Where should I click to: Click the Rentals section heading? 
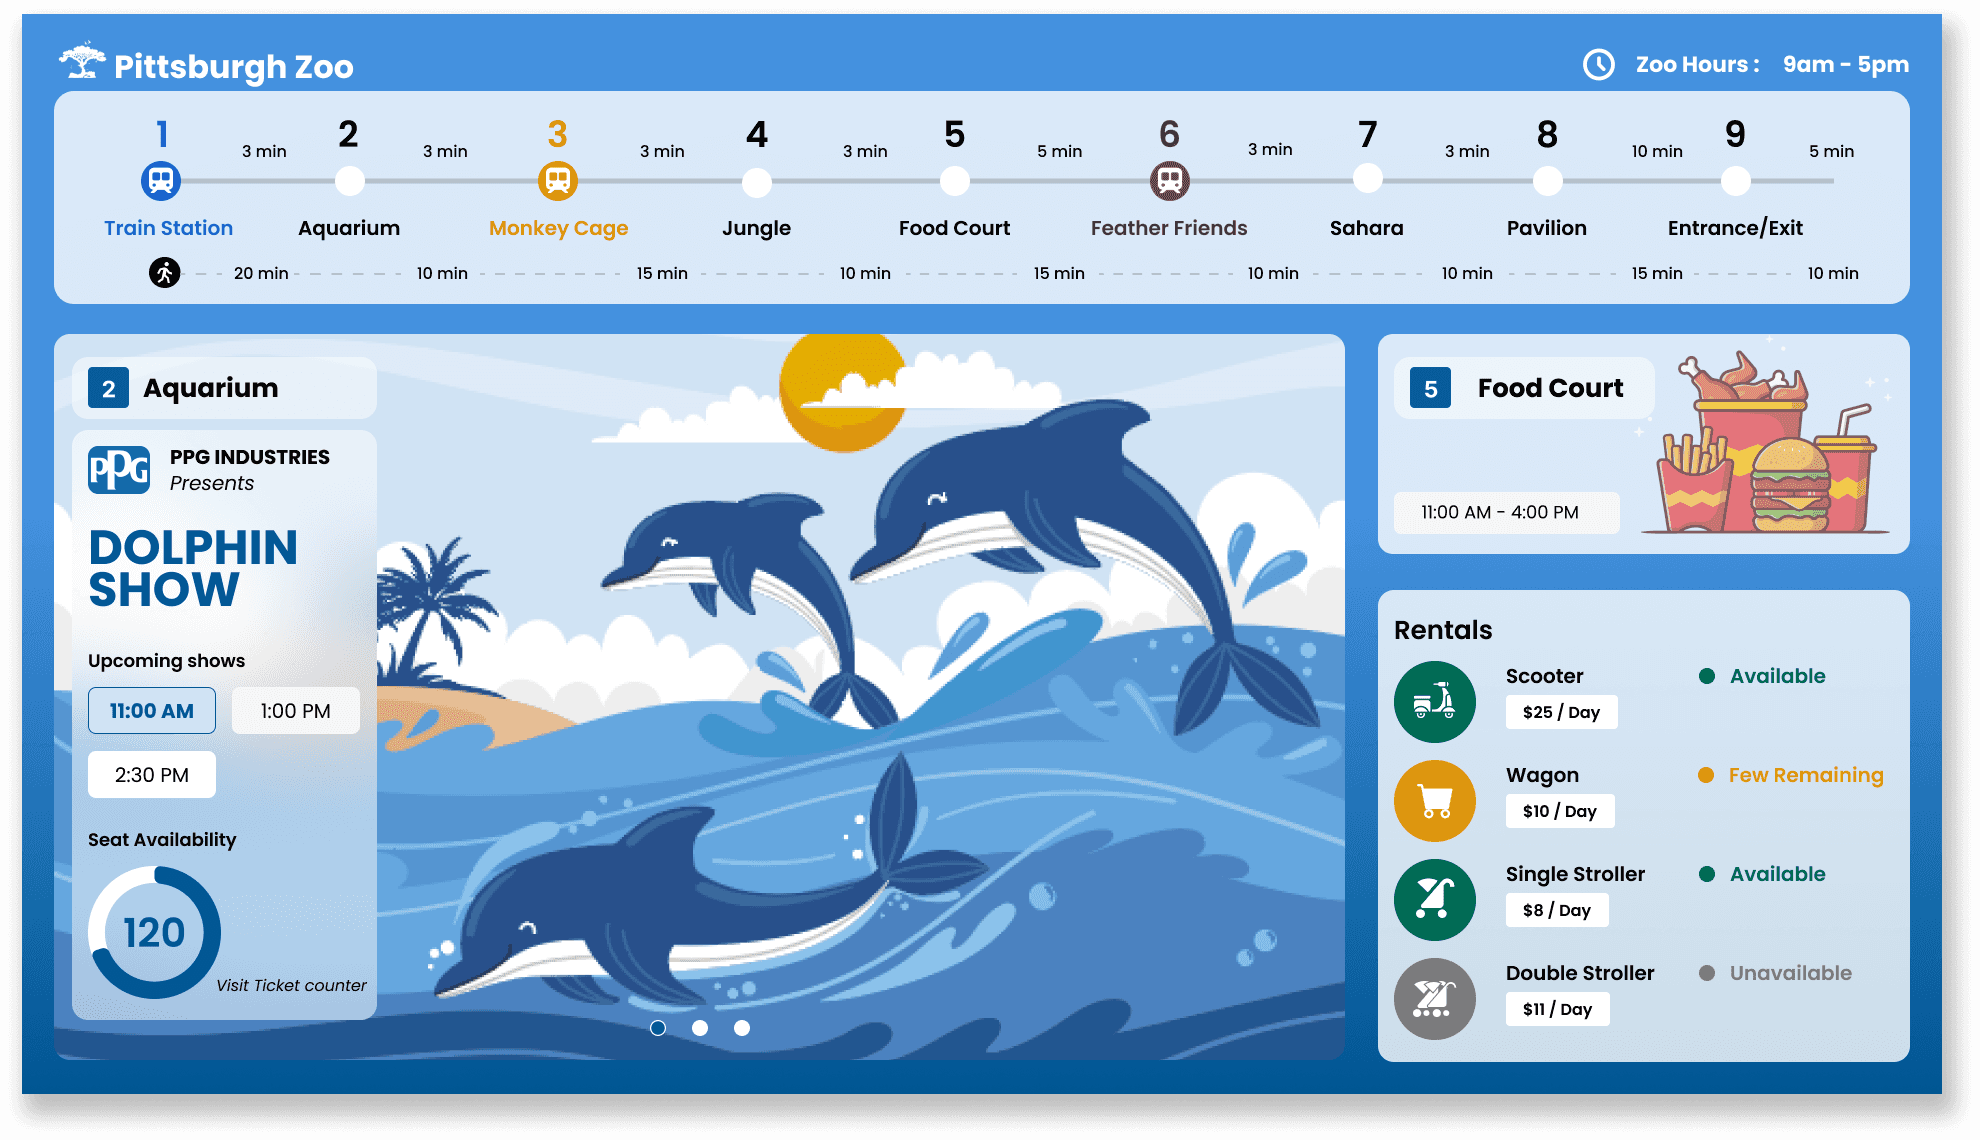(x=1443, y=630)
